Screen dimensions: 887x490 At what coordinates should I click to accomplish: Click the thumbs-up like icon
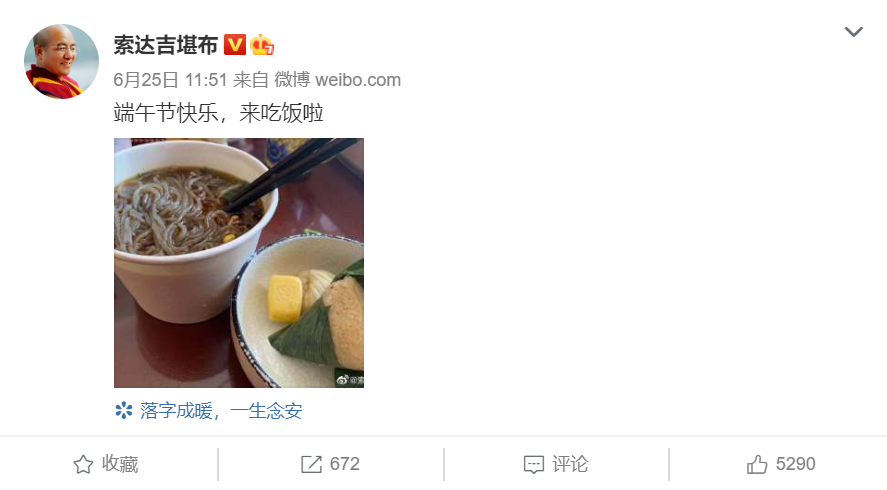(x=757, y=464)
